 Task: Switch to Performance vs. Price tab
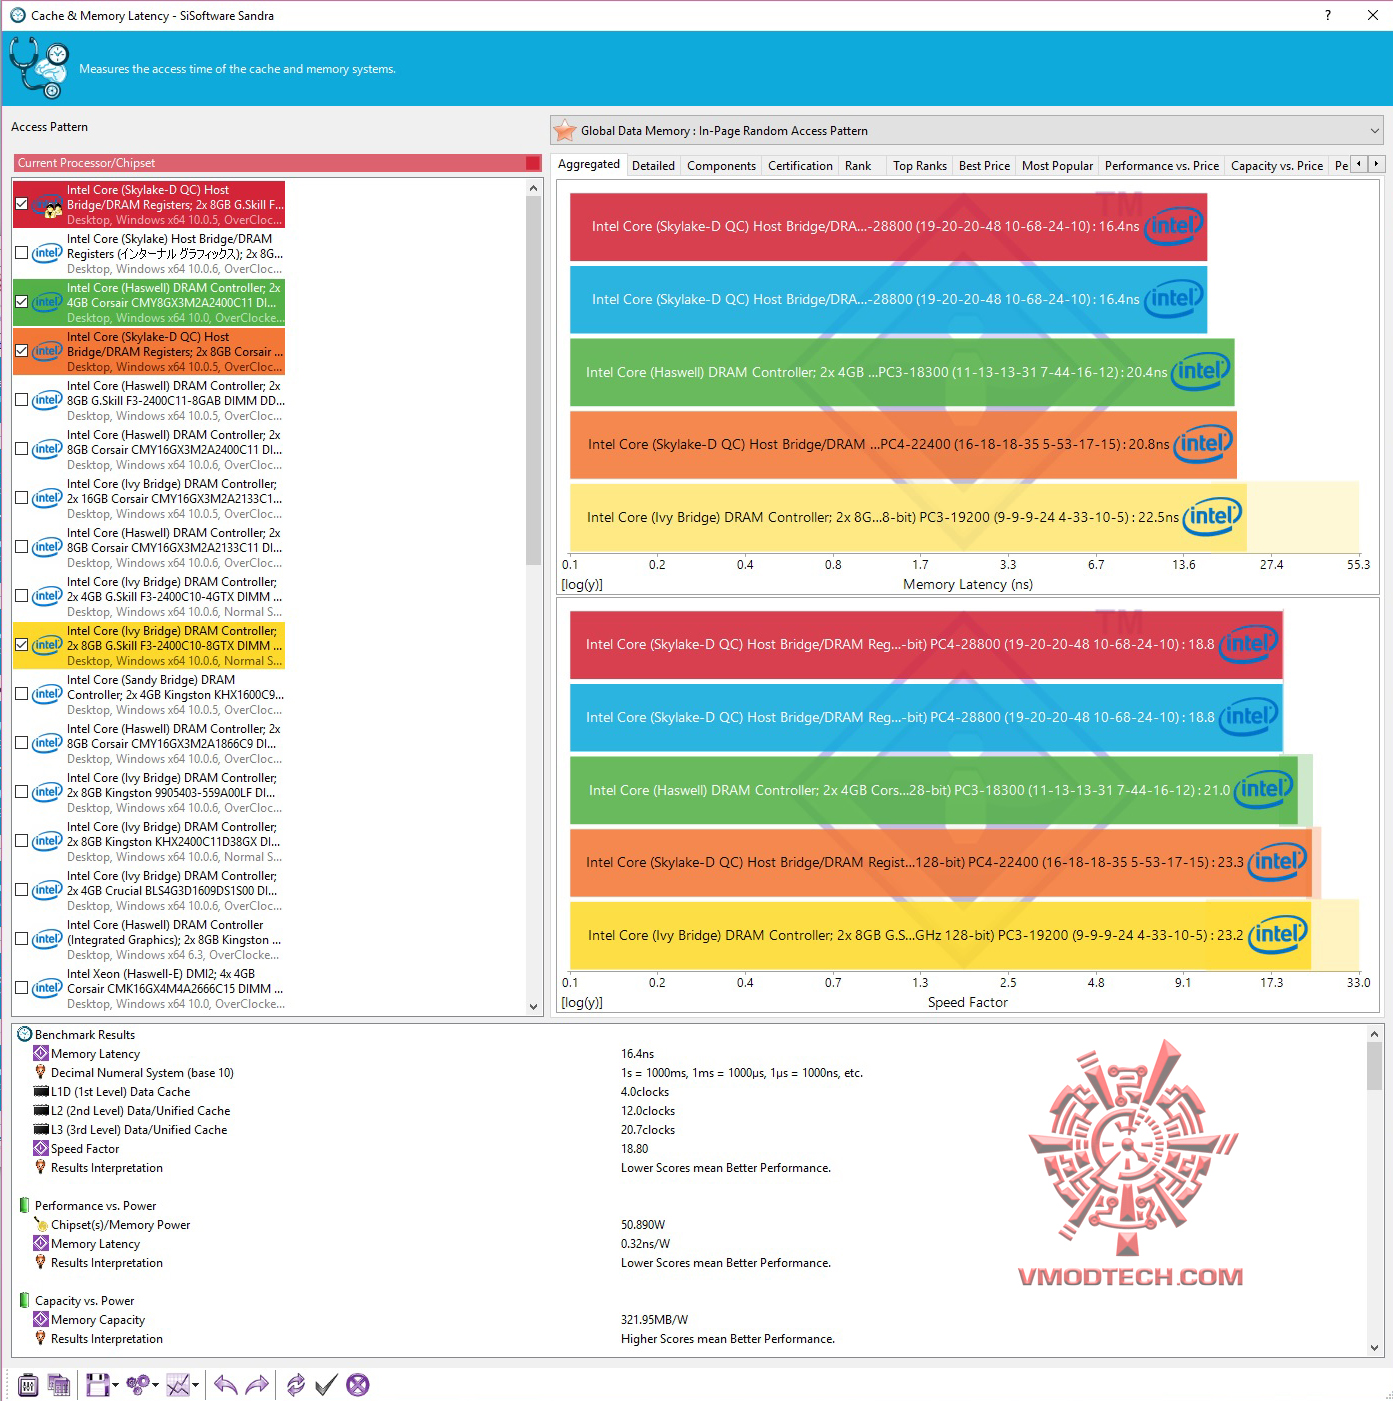tap(1162, 166)
